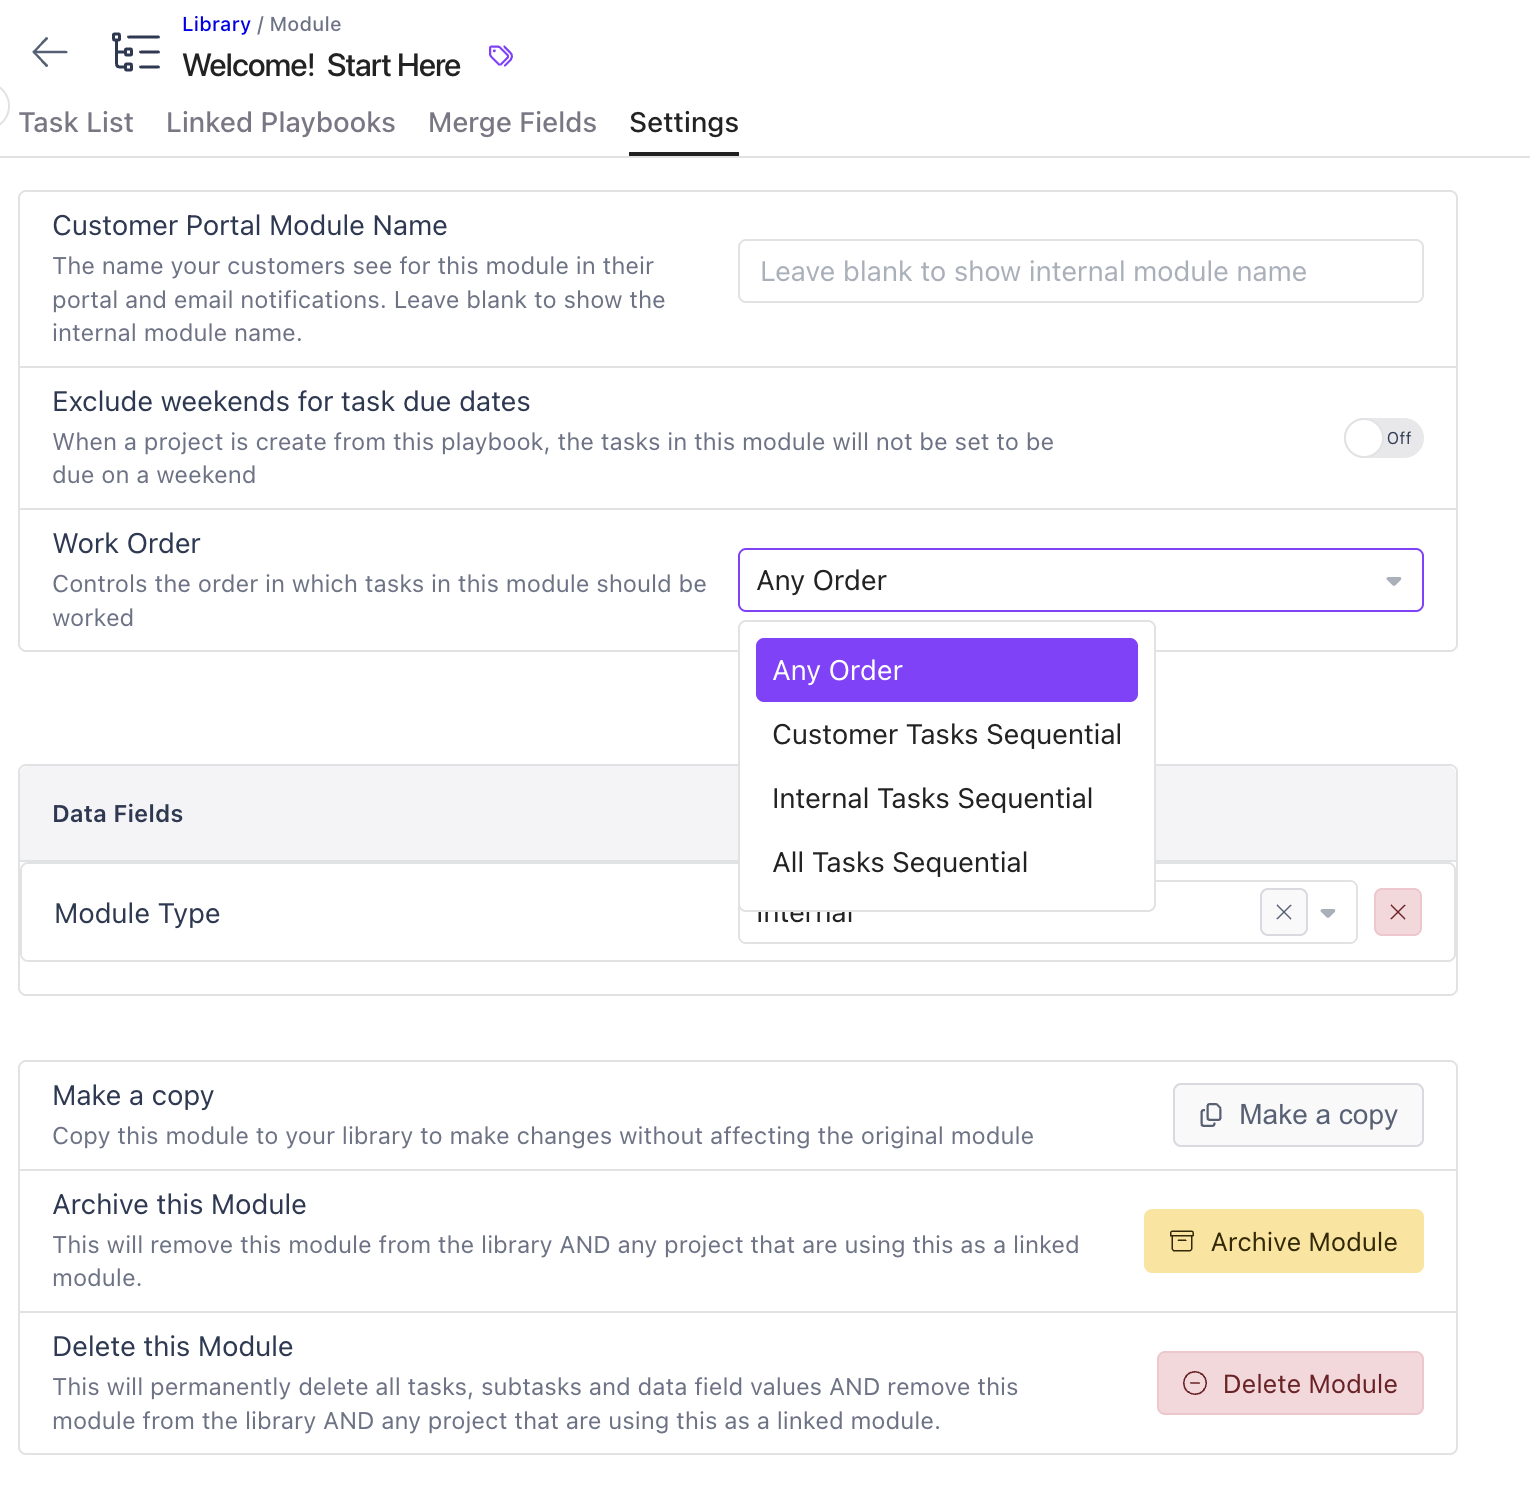Click the minus-circle icon in Delete Module
The width and height of the screenshot is (1530, 1498).
pos(1194,1383)
